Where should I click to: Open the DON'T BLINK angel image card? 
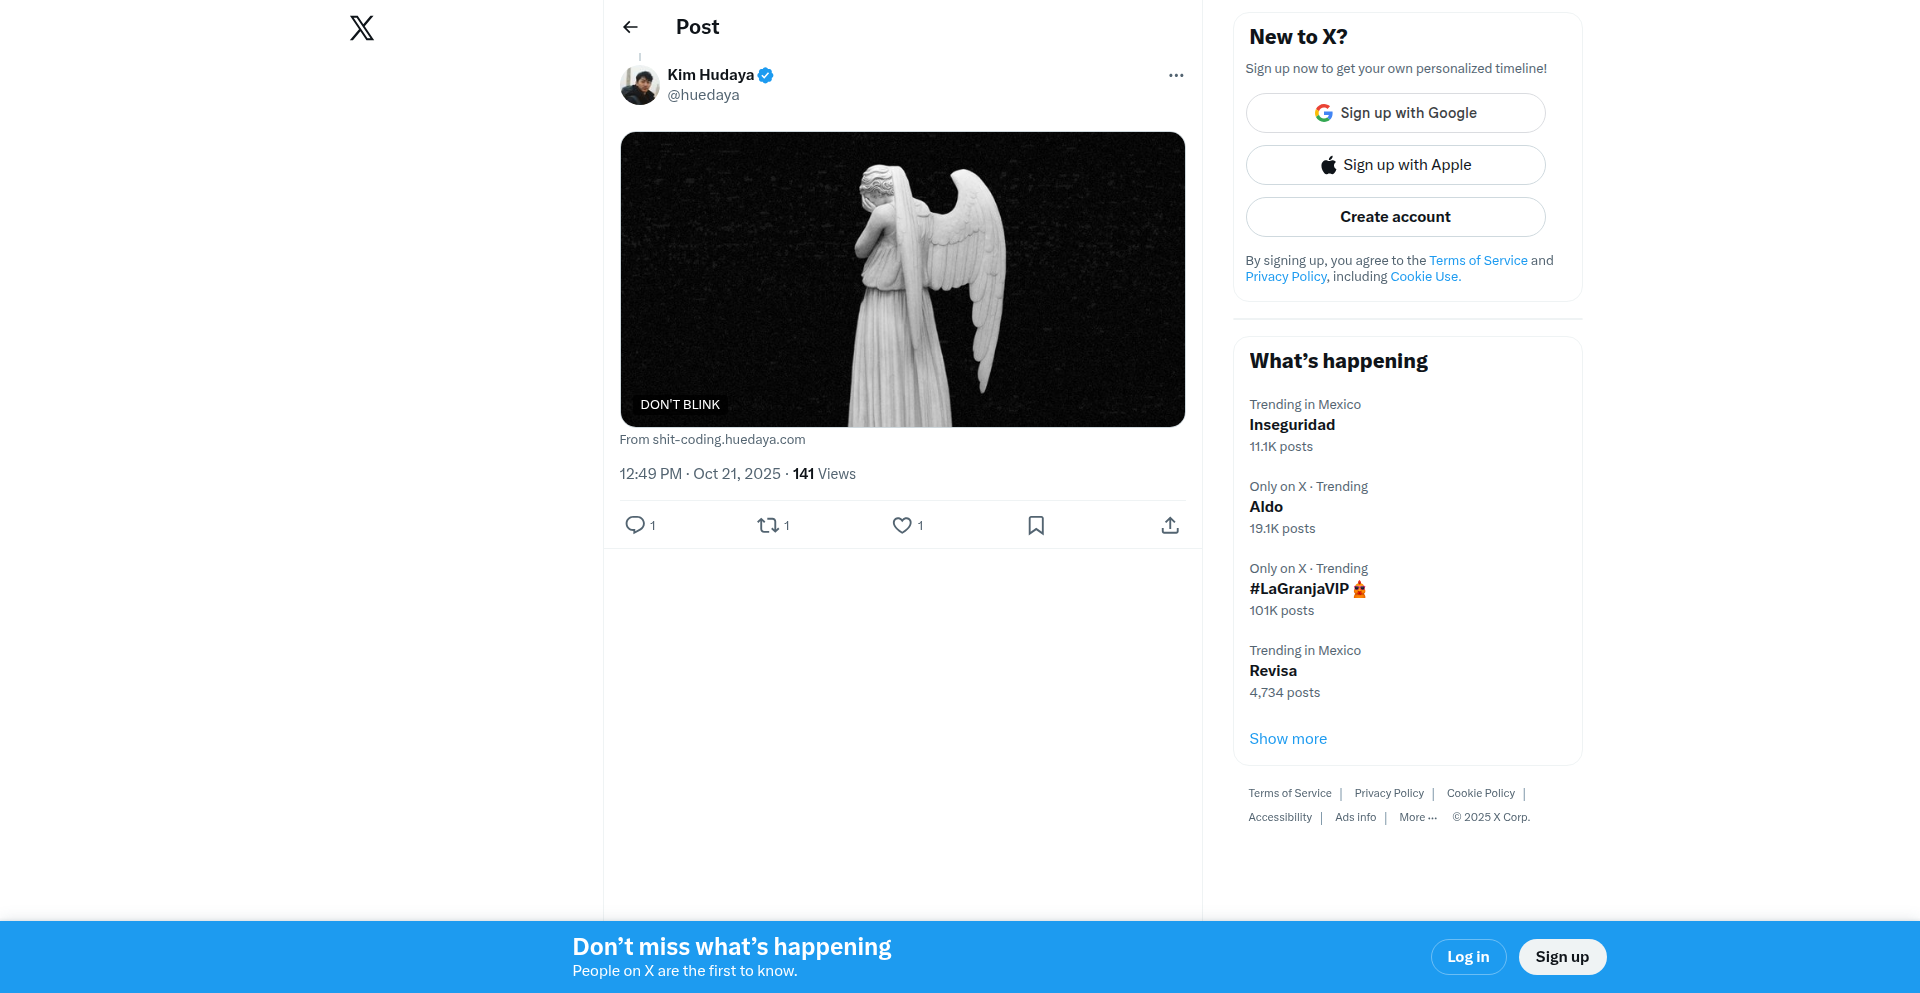[x=902, y=279]
